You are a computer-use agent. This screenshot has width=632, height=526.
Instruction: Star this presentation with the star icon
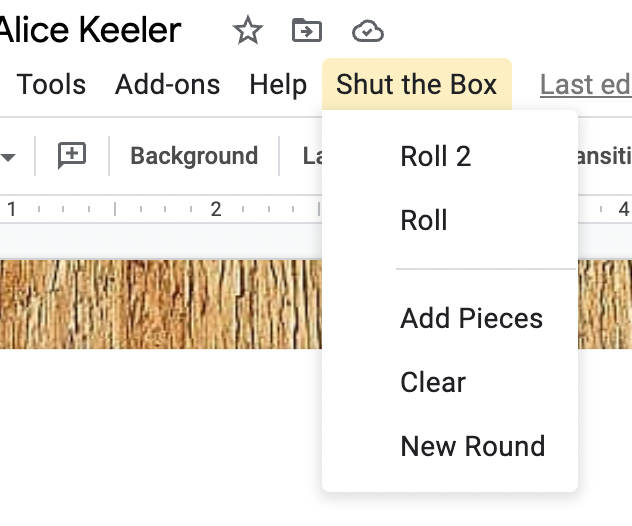coord(247,30)
